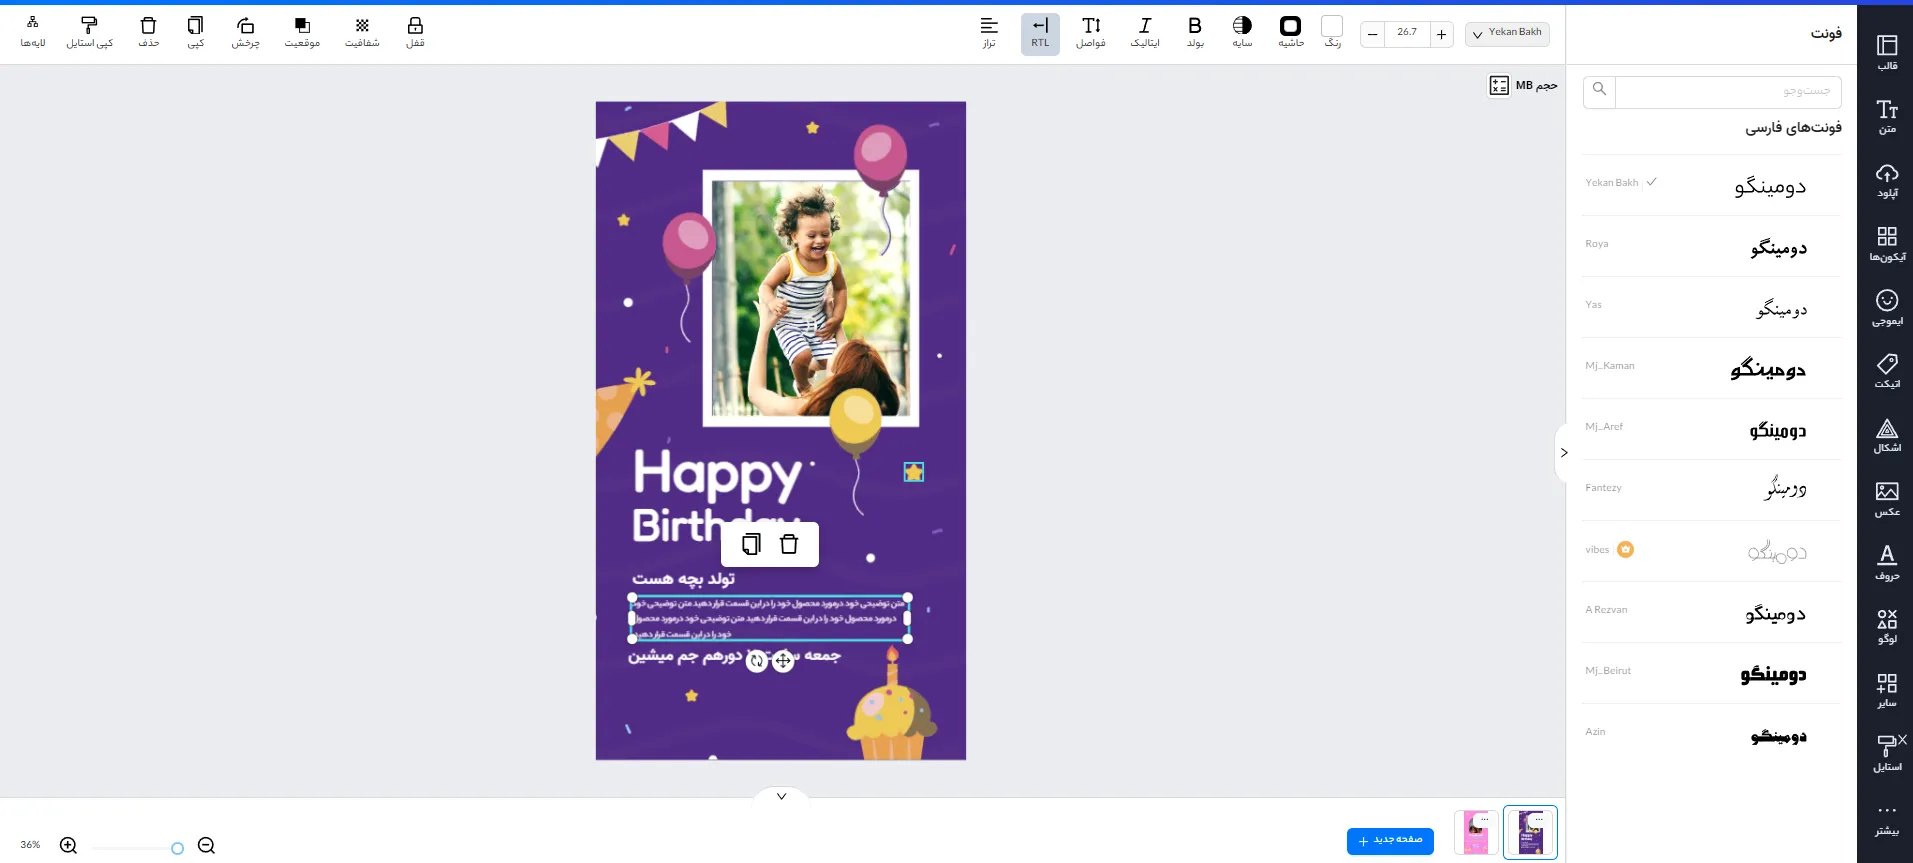The height and width of the screenshot is (863, 1913).
Task: Select the Mj_Kaman font
Action: [x=1711, y=368]
